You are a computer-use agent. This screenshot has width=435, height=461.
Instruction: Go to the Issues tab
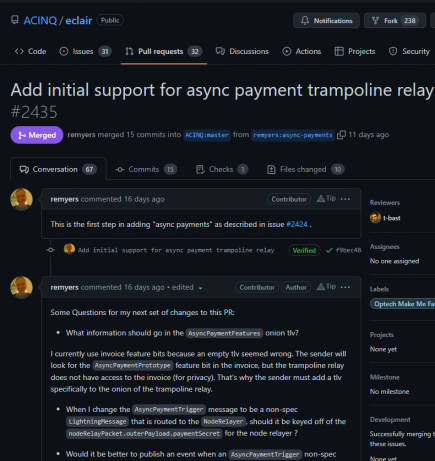[85, 51]
